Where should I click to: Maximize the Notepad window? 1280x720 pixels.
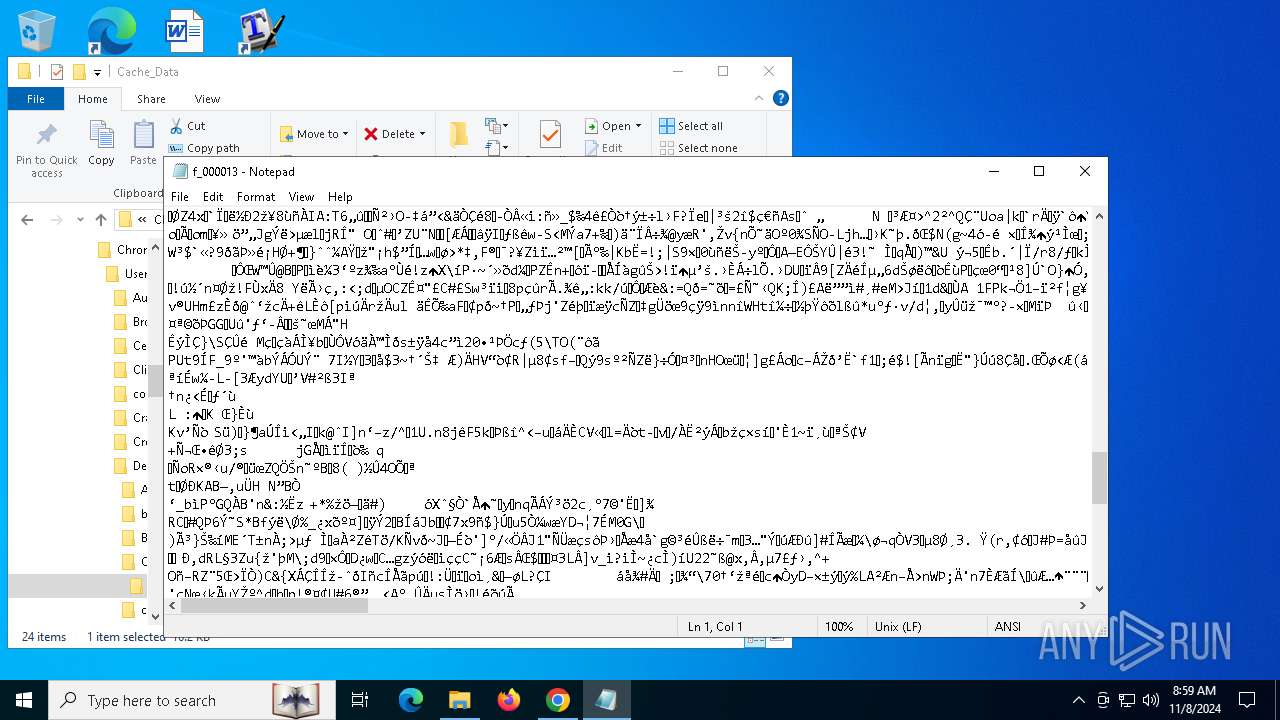1038,171
